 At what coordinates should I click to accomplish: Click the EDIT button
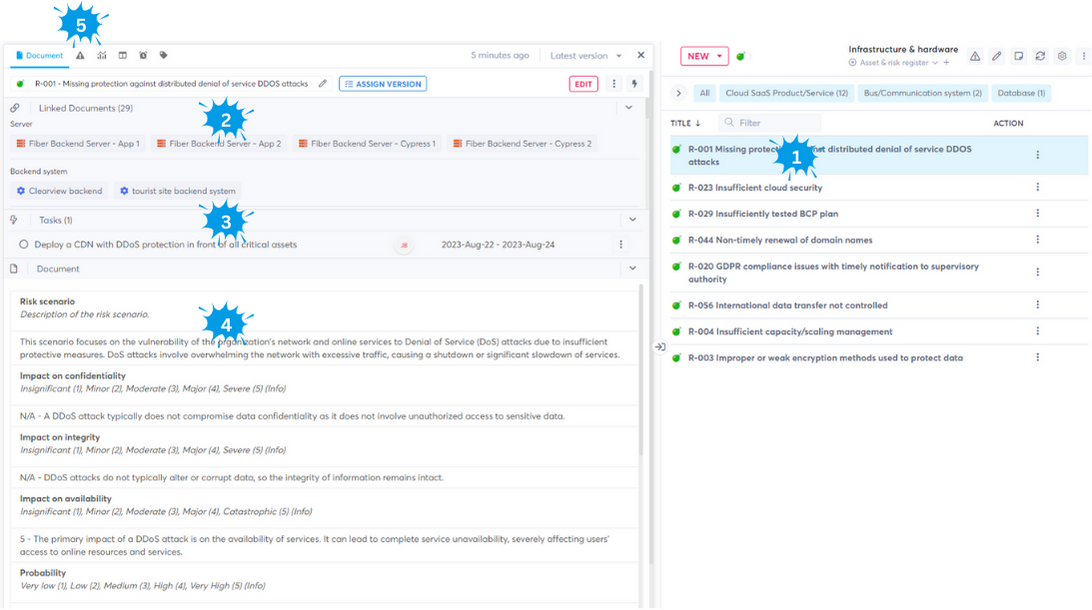pyautogui.click(x=583, y=84)
